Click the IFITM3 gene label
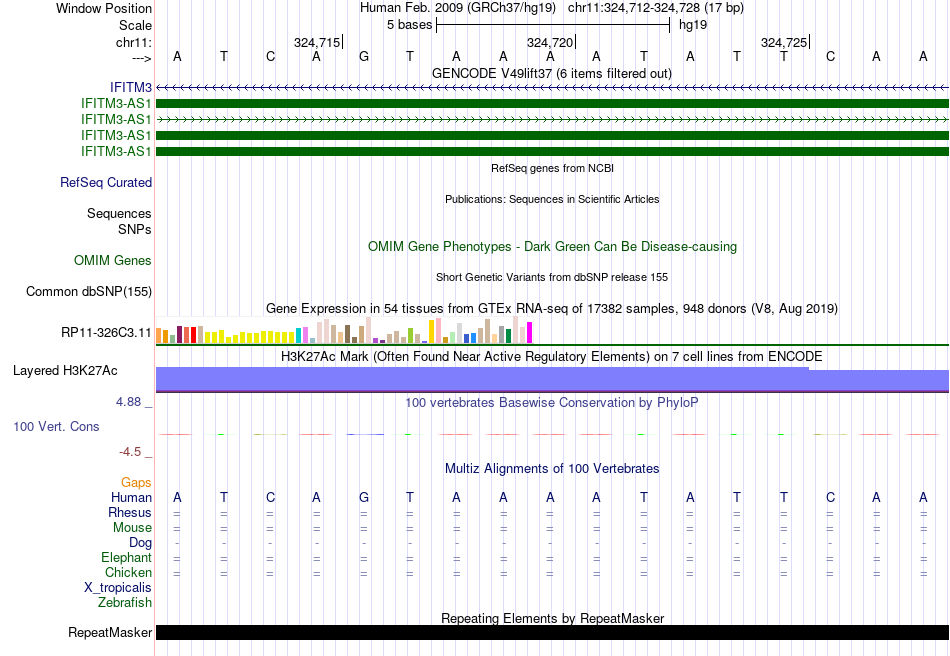The image size is (950, 656). click(x=131, y=88)
